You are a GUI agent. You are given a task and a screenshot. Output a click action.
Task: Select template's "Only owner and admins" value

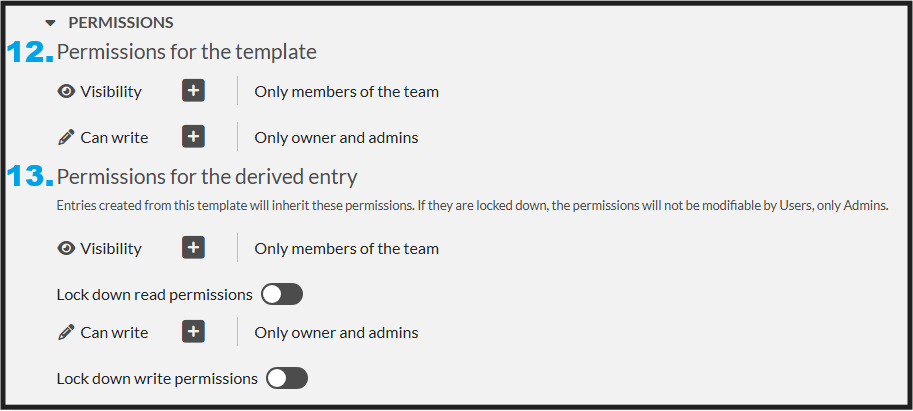click(x=336, y=137)
